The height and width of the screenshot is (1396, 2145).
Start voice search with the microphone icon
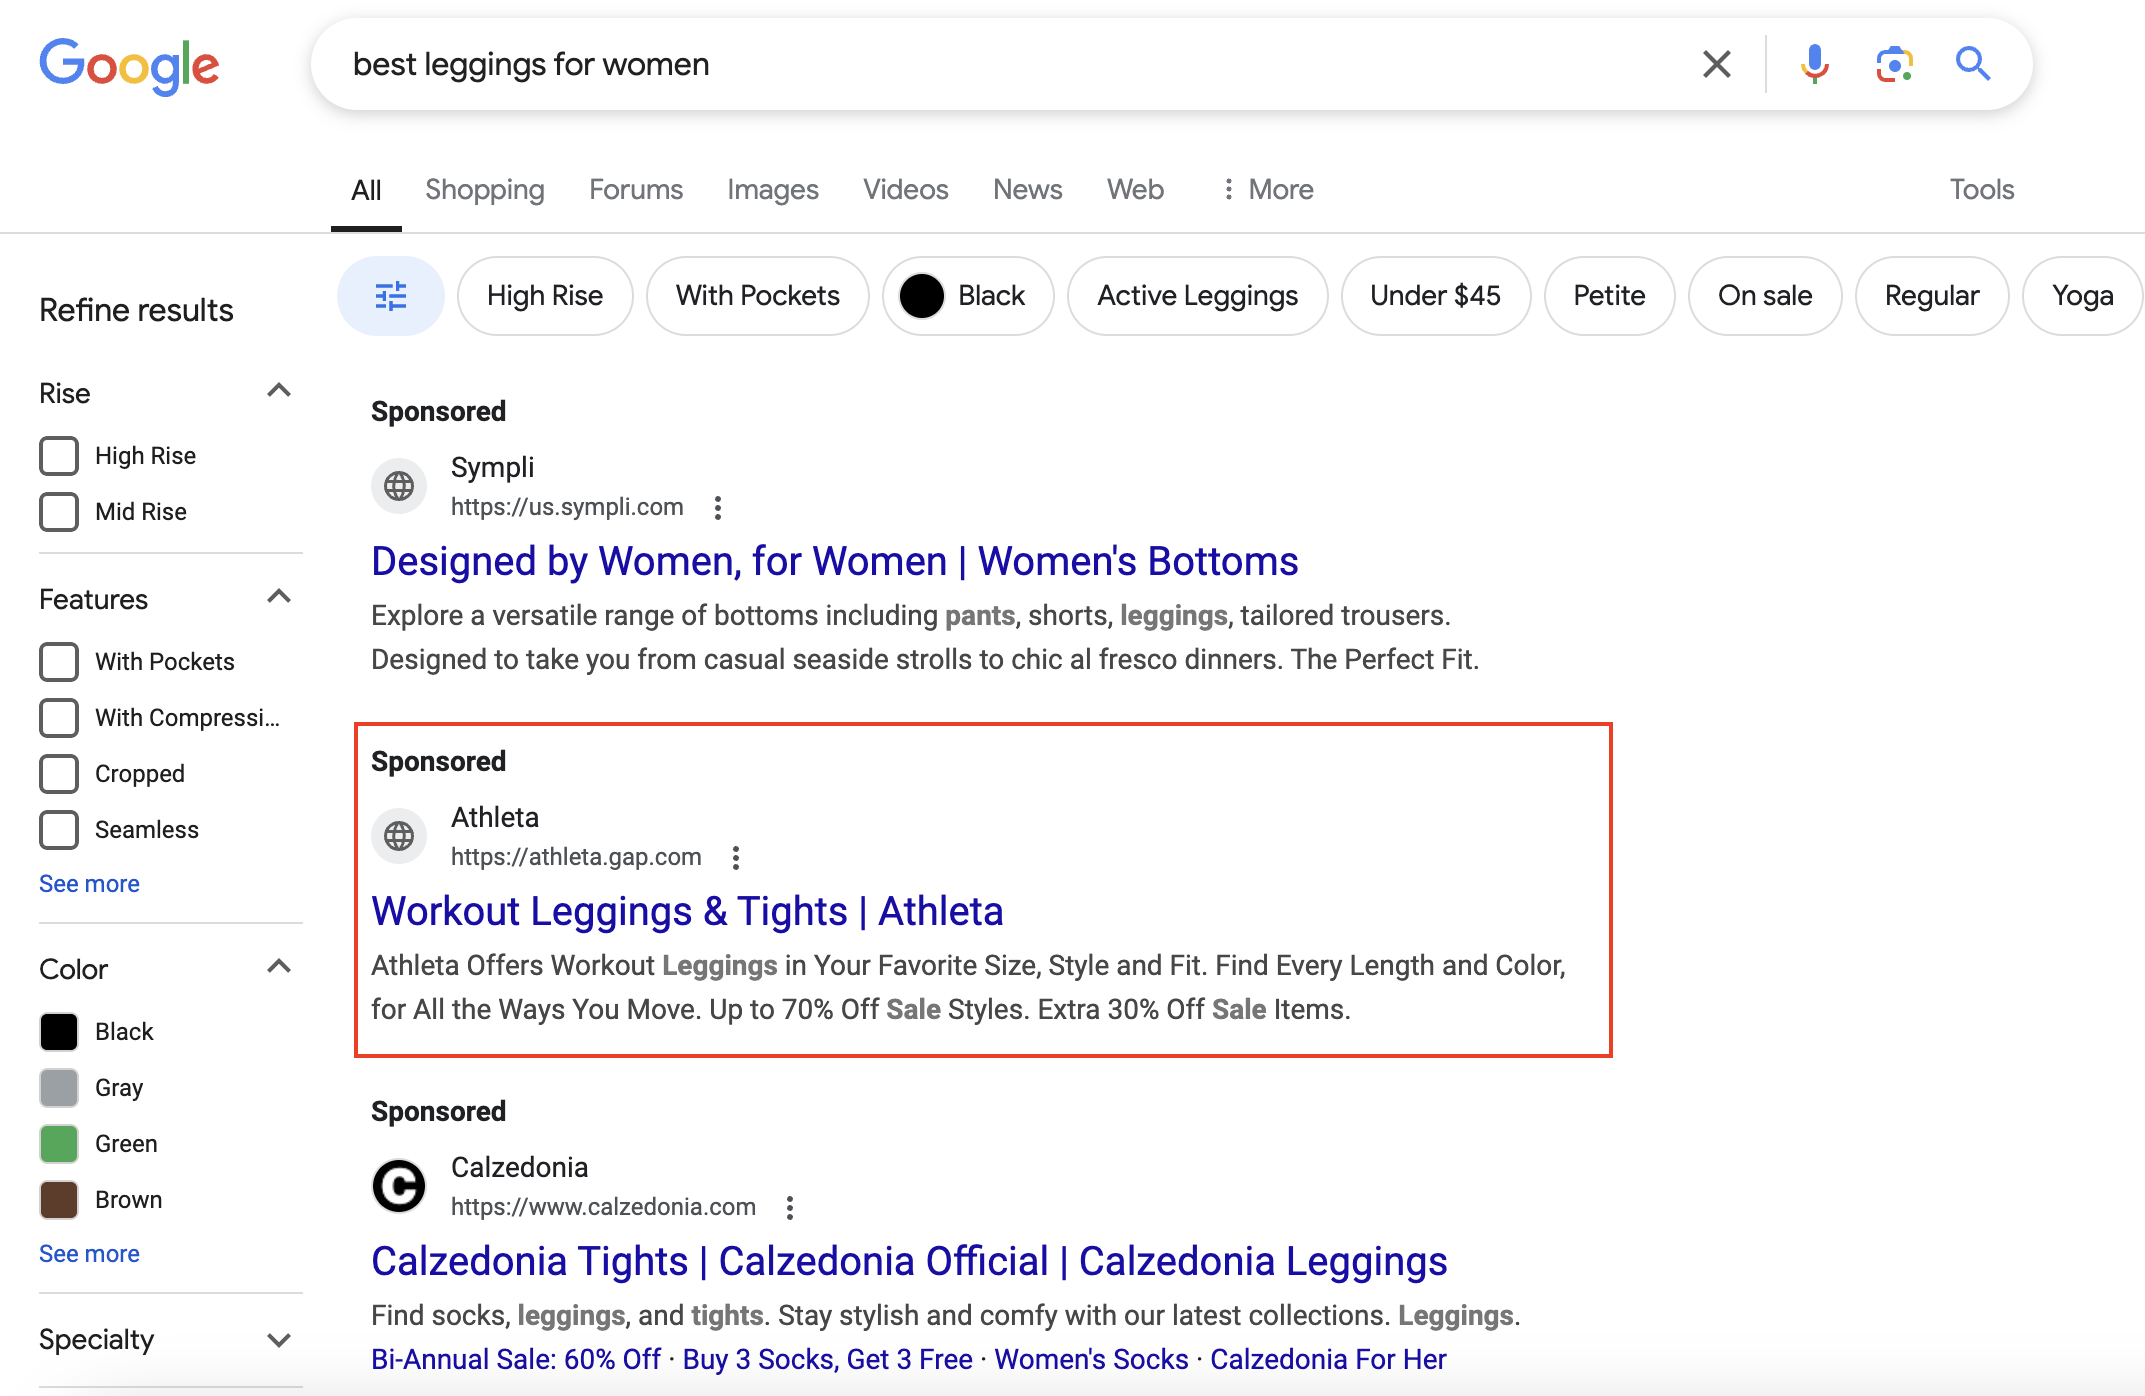[x=1814, y=64]
